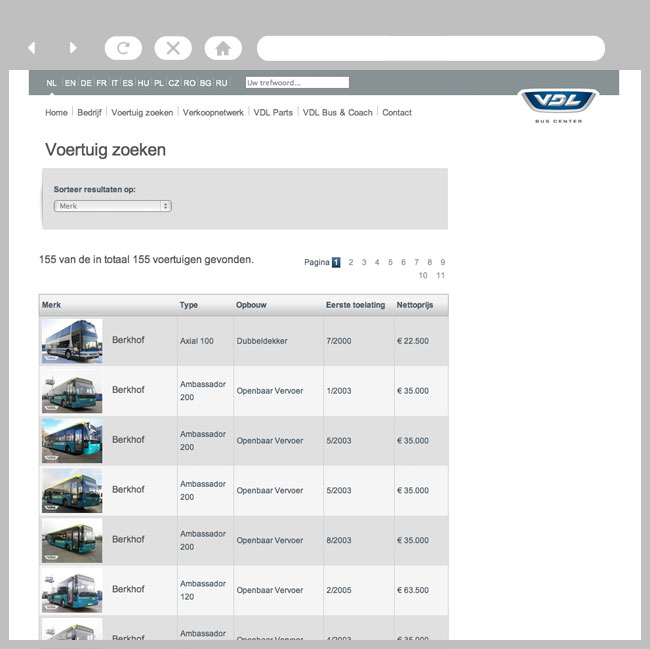Go to results page 9
650x649 pixels.
point(443,262)
